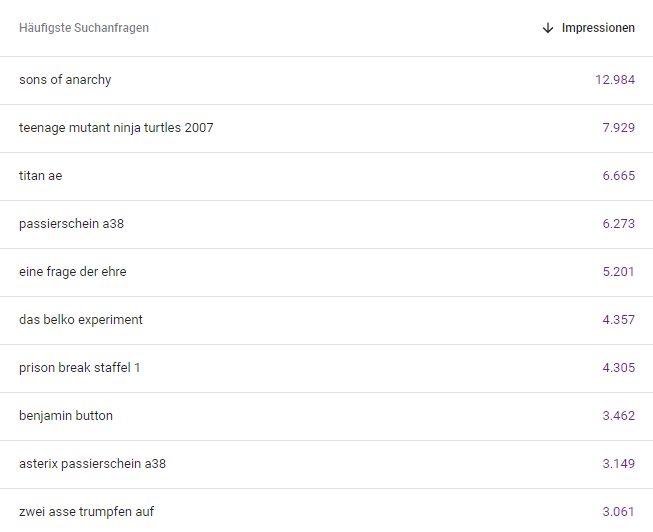Select the 3.462 impressions figure
Image resolution: width=653 pixels, height=532 pixels.
point(618,416)
